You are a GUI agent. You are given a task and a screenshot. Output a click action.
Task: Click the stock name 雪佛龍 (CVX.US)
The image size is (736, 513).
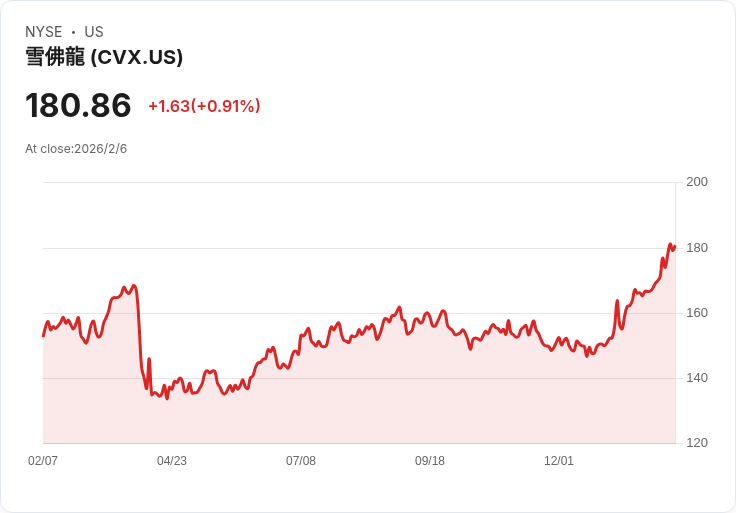pos(104,57)
